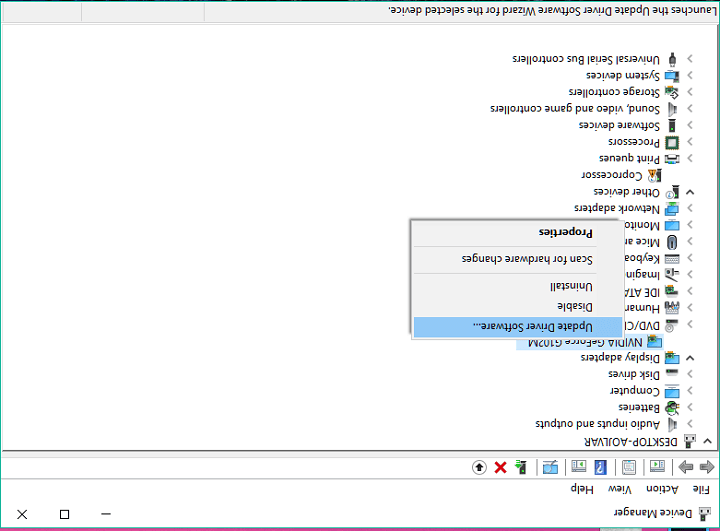Click the Device Manager title bar icon
This screenshot has width=720, height=531.
[704, 514]
